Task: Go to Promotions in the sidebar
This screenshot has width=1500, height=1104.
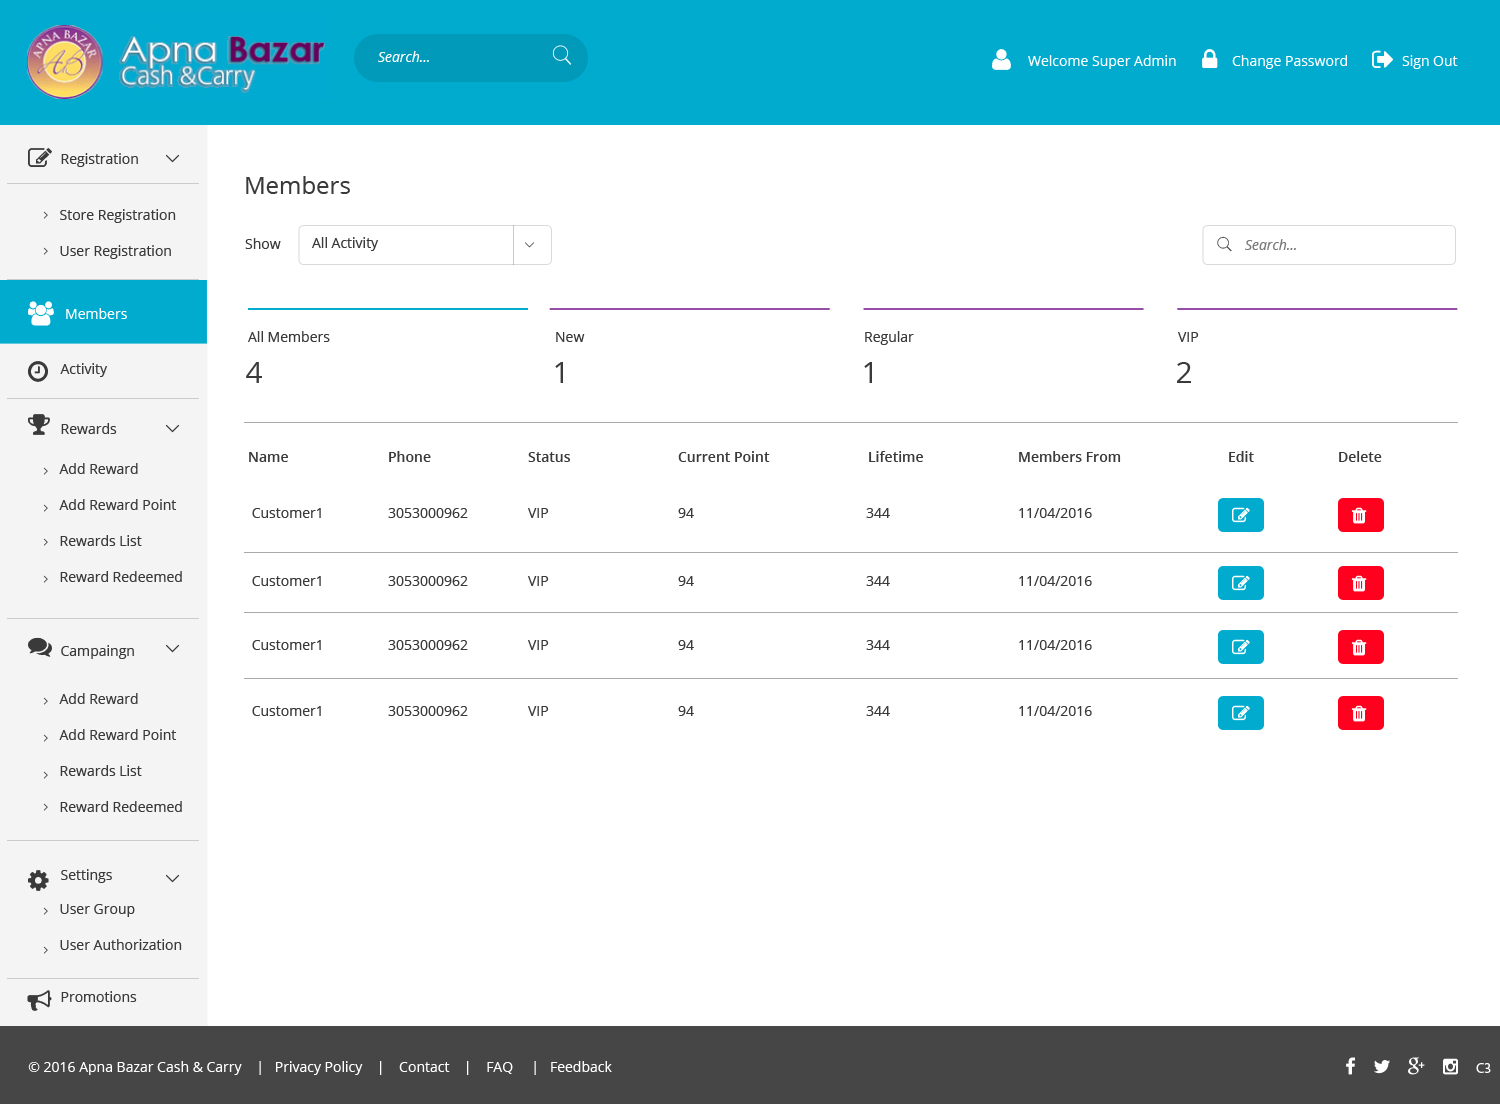Action: (x=98, y=997)
